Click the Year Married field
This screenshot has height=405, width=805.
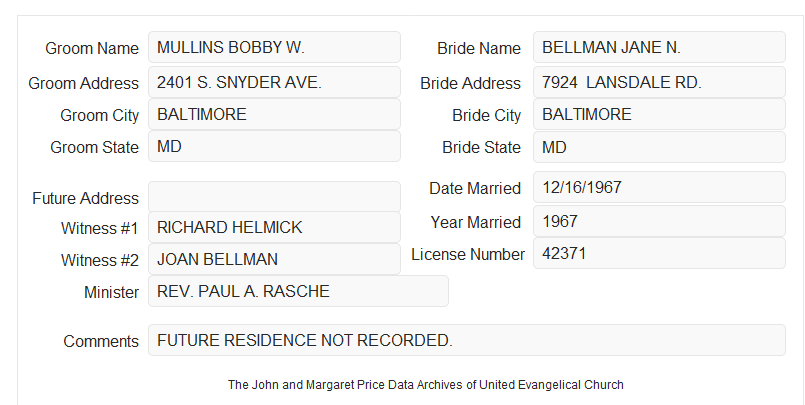click(659, 221)
